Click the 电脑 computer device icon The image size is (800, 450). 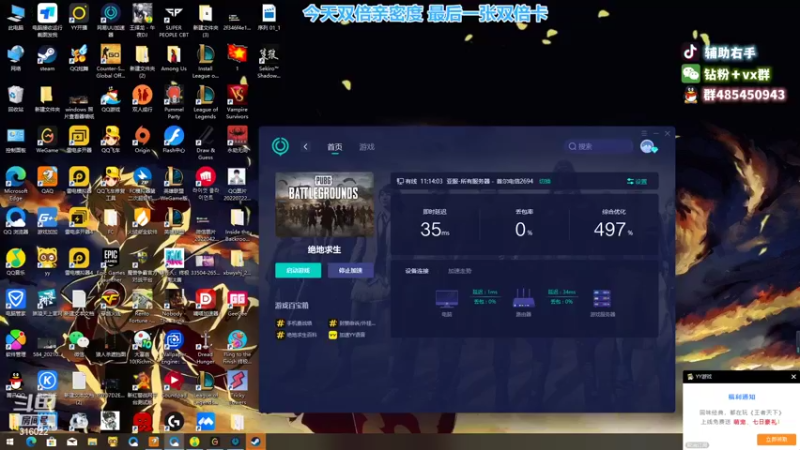pyautogui.click(x=446, y=298)
